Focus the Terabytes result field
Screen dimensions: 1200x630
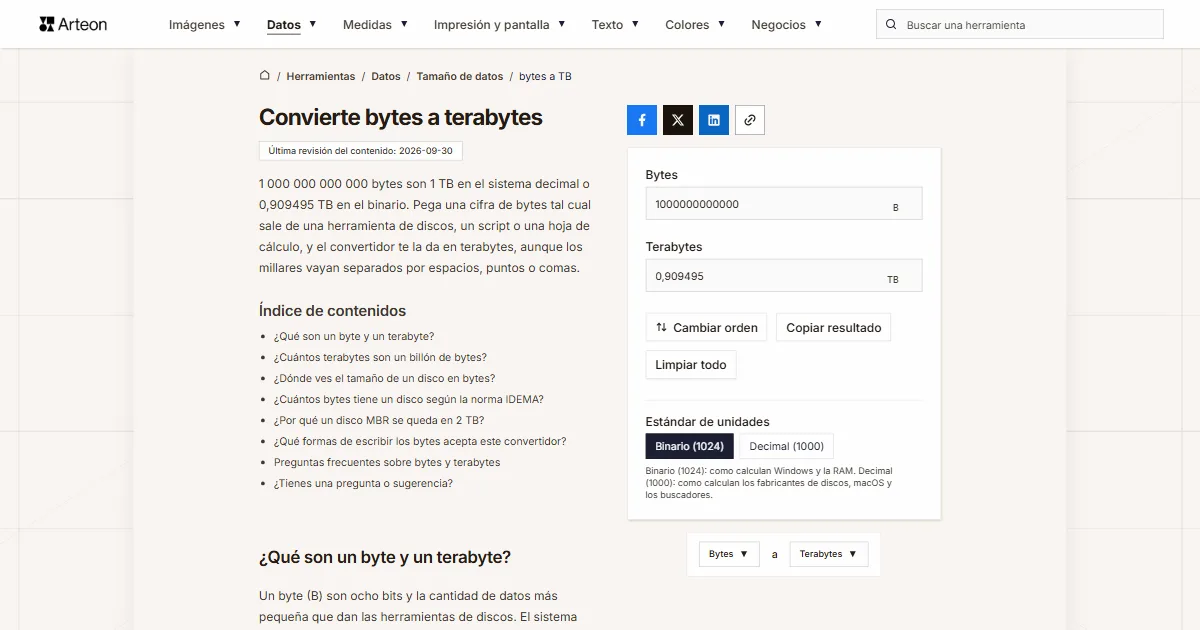click(x=784, y=276)
